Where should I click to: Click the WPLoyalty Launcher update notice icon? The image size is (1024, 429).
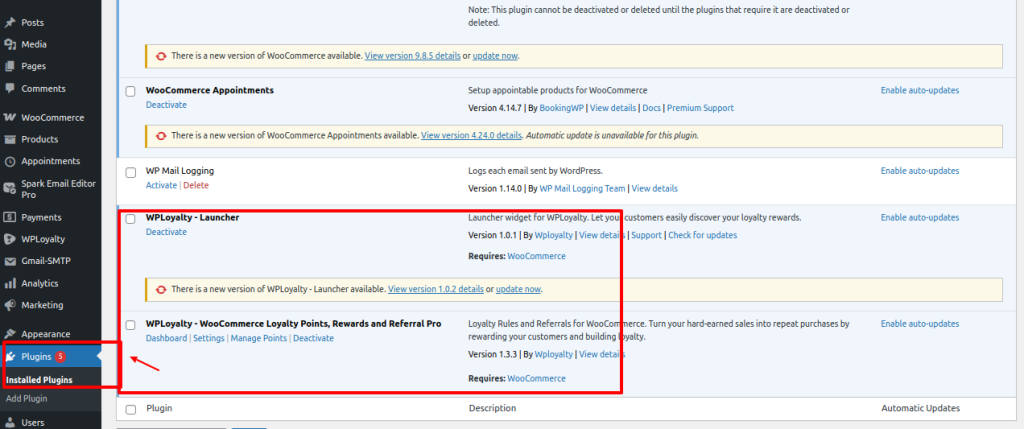click(x=161, y=289)
